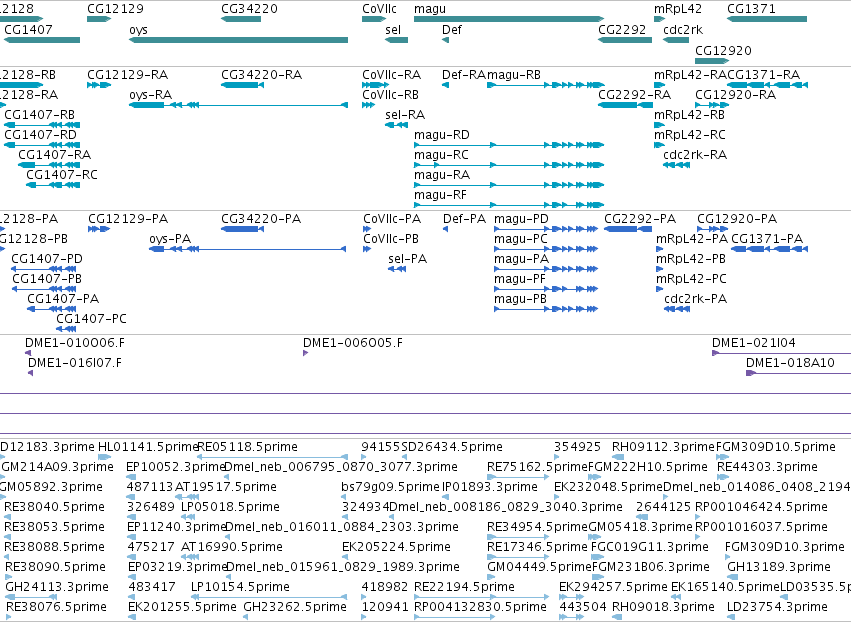
Task: Select the magu-RF transcript label
Action: pyautogui.click(x=440, y=195)
